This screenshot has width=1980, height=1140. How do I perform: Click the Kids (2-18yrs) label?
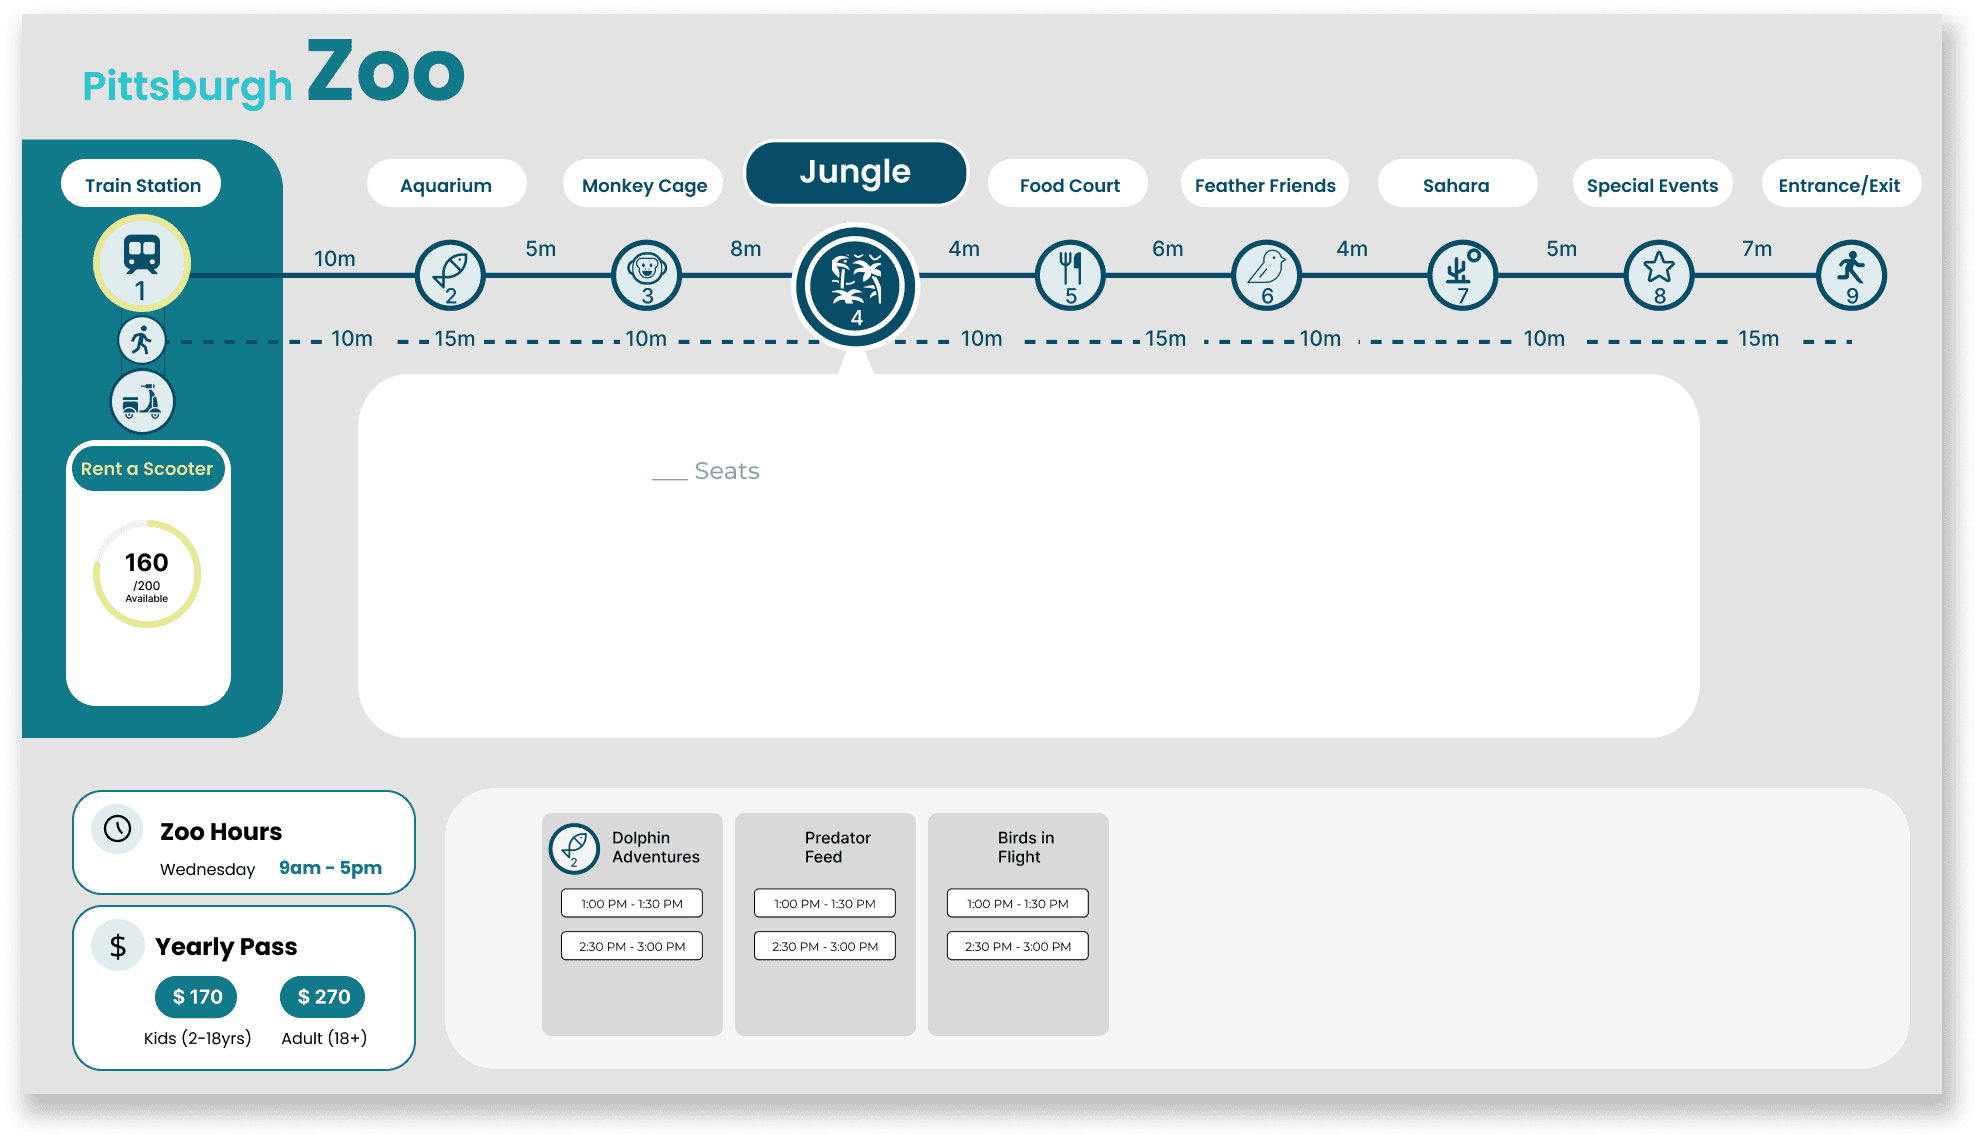coord(197,1038)
